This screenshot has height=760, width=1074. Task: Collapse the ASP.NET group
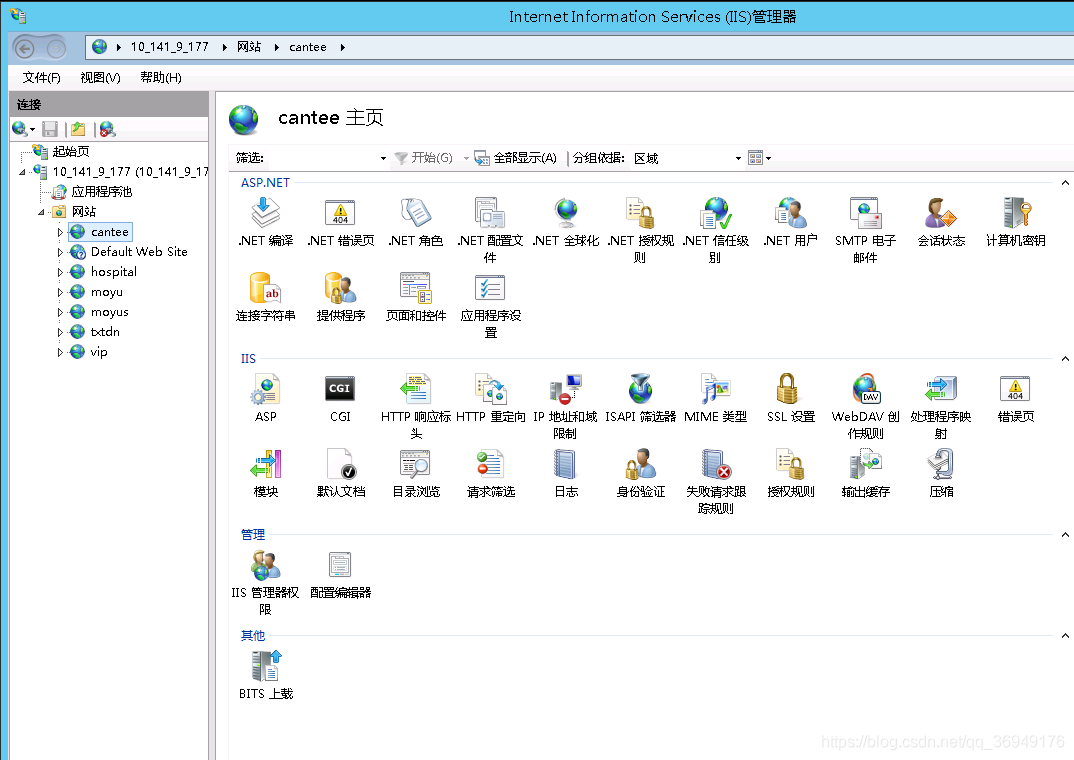pyautogui.click(x=1065, y=183)
